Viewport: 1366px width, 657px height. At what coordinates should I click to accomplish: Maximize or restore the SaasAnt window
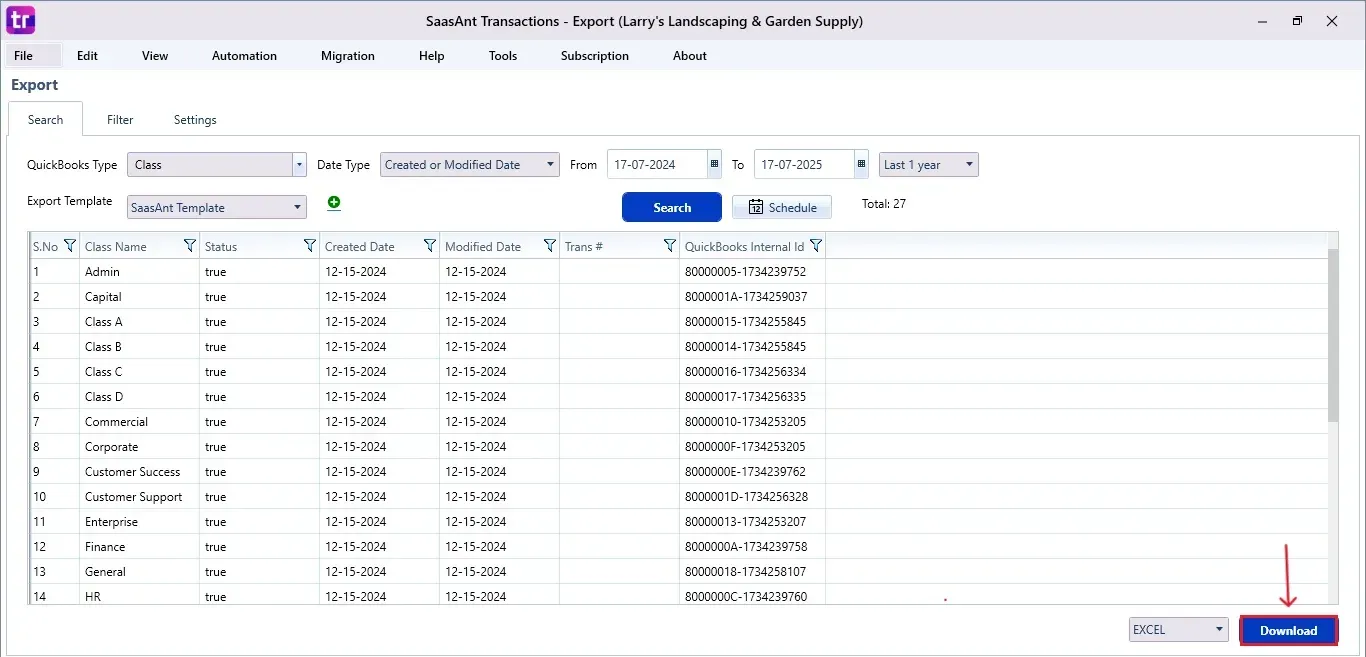coord(1297,21)
